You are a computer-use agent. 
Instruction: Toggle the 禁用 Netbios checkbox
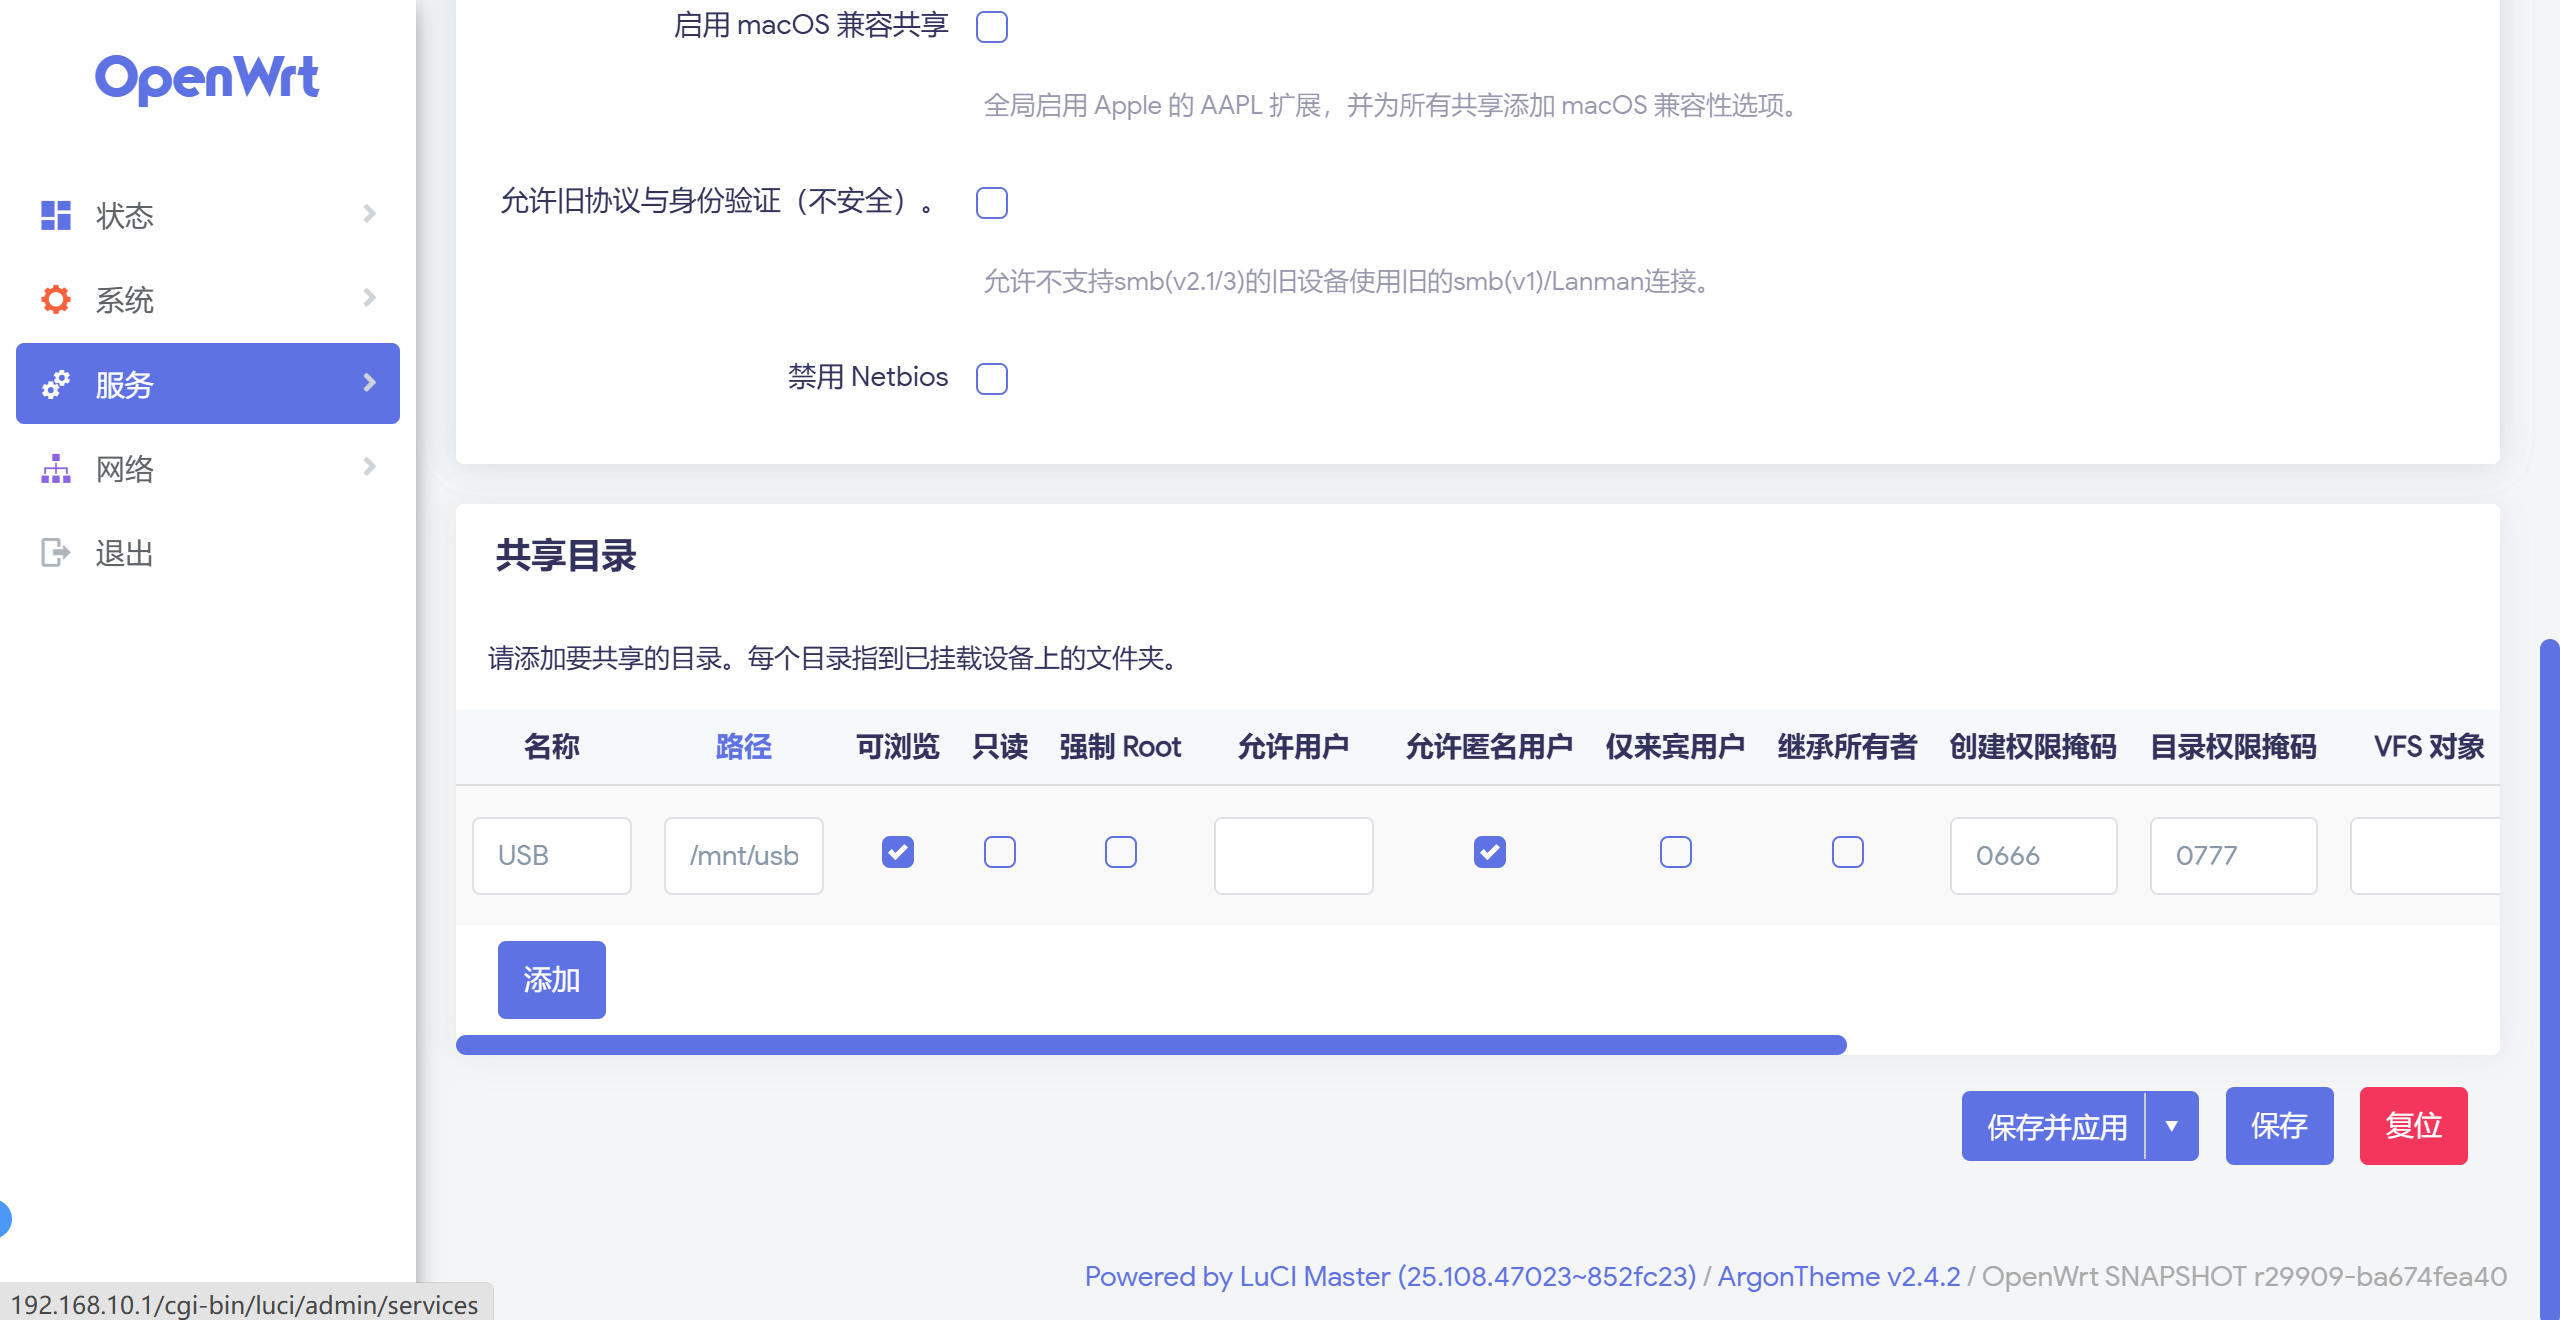(991, 379)
